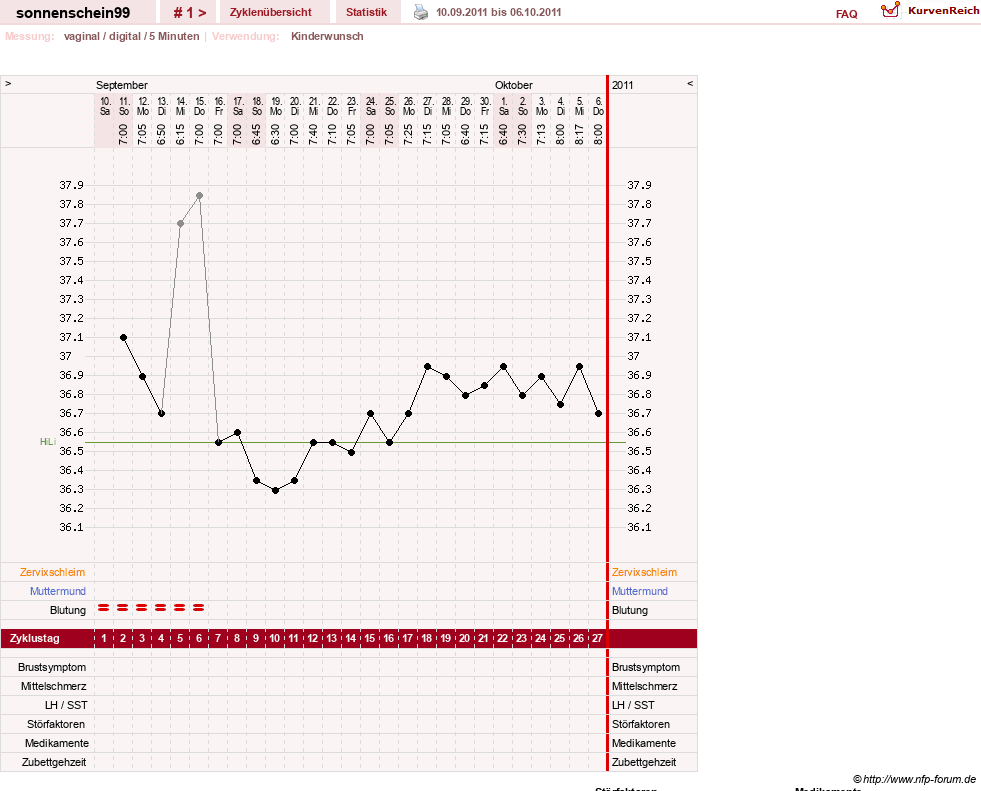981x791 pixels.
Task: Click the bleeding marker on cycle day 1
Action: (x=104, y=608)
